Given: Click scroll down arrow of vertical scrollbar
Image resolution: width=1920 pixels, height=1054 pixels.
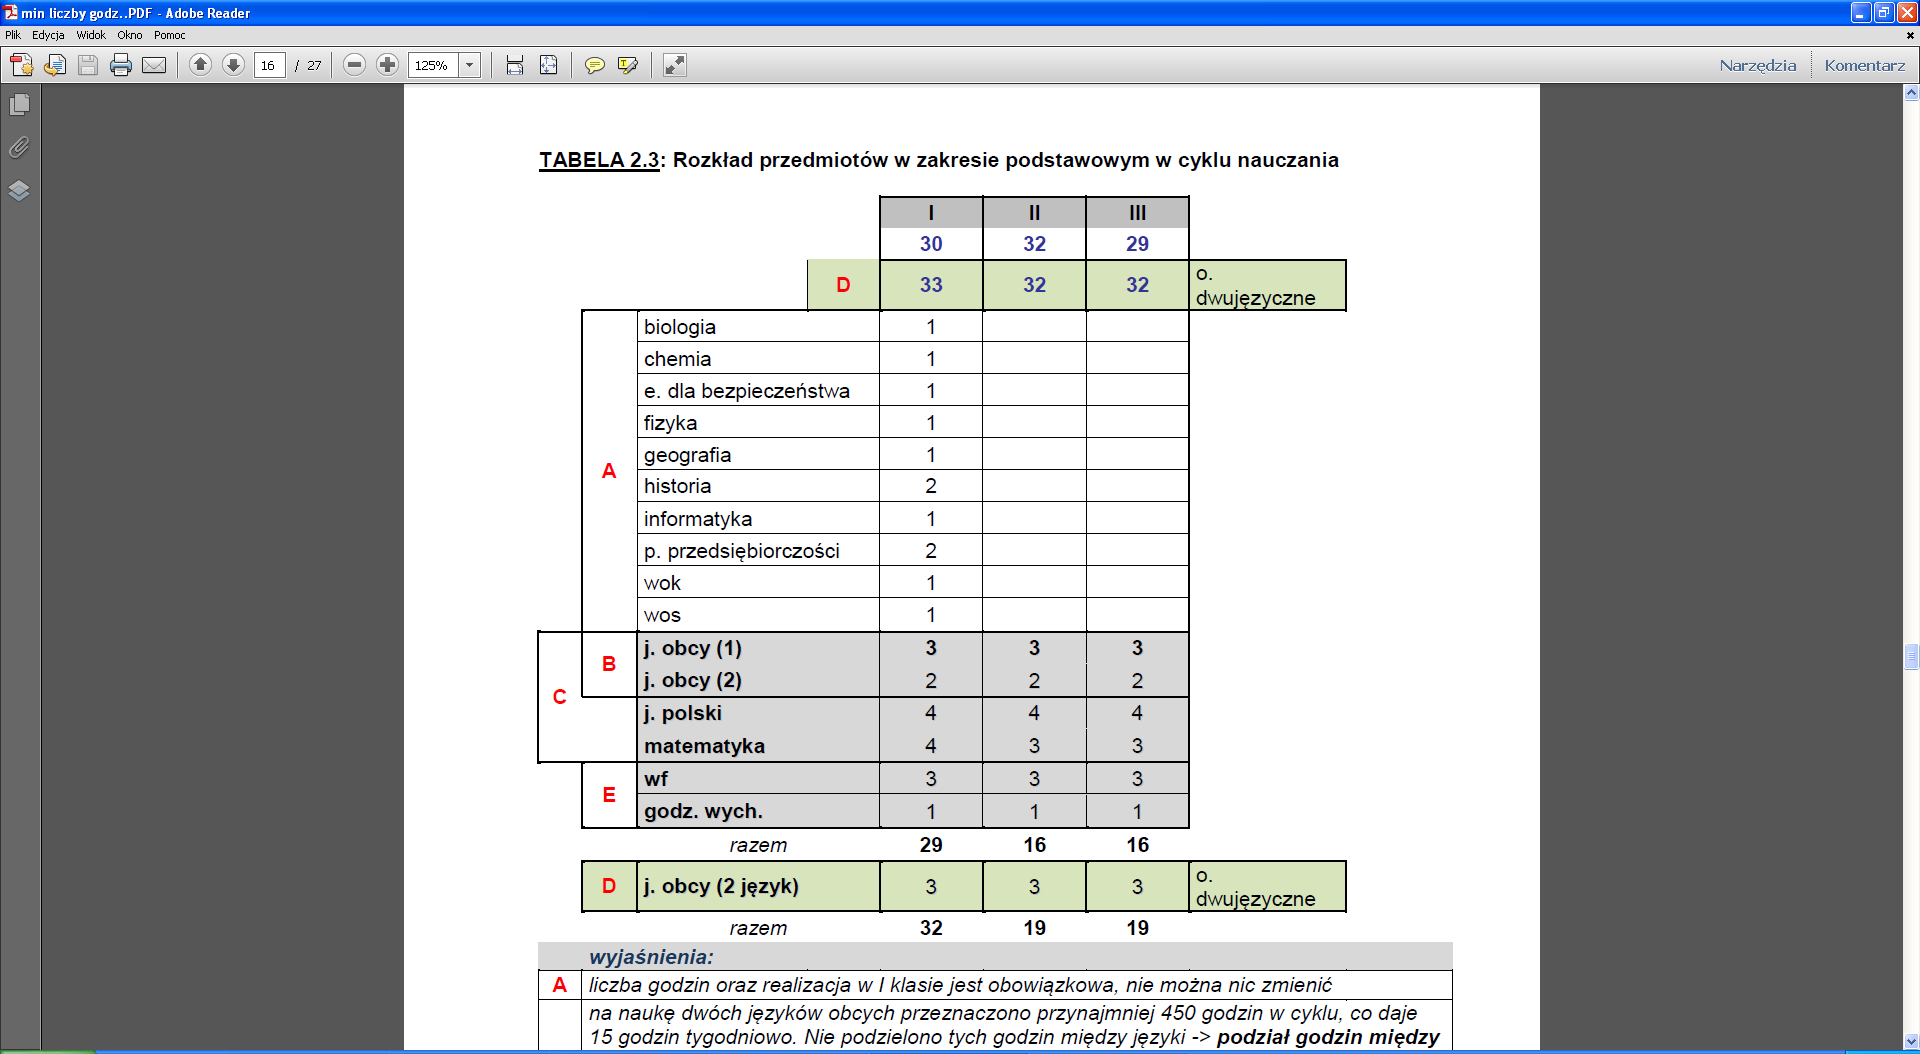Looking at the screenshot, I should click(1911, 1042).
